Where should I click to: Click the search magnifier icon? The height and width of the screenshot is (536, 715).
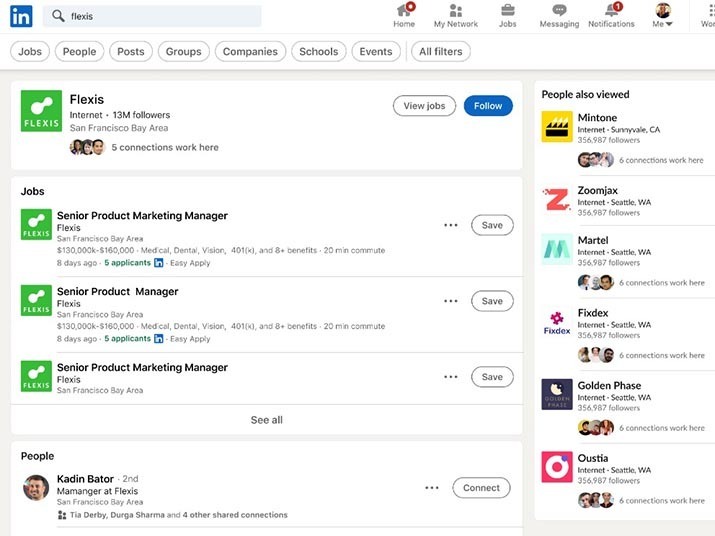coord(58,16)
